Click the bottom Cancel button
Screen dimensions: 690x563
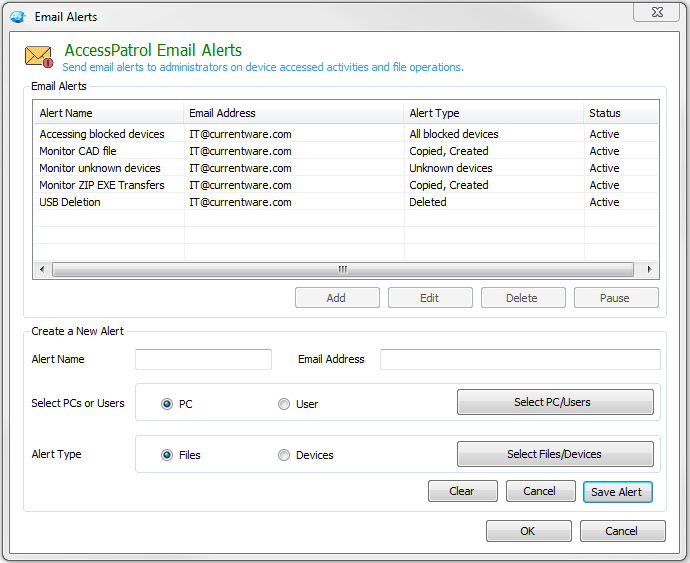622,531
